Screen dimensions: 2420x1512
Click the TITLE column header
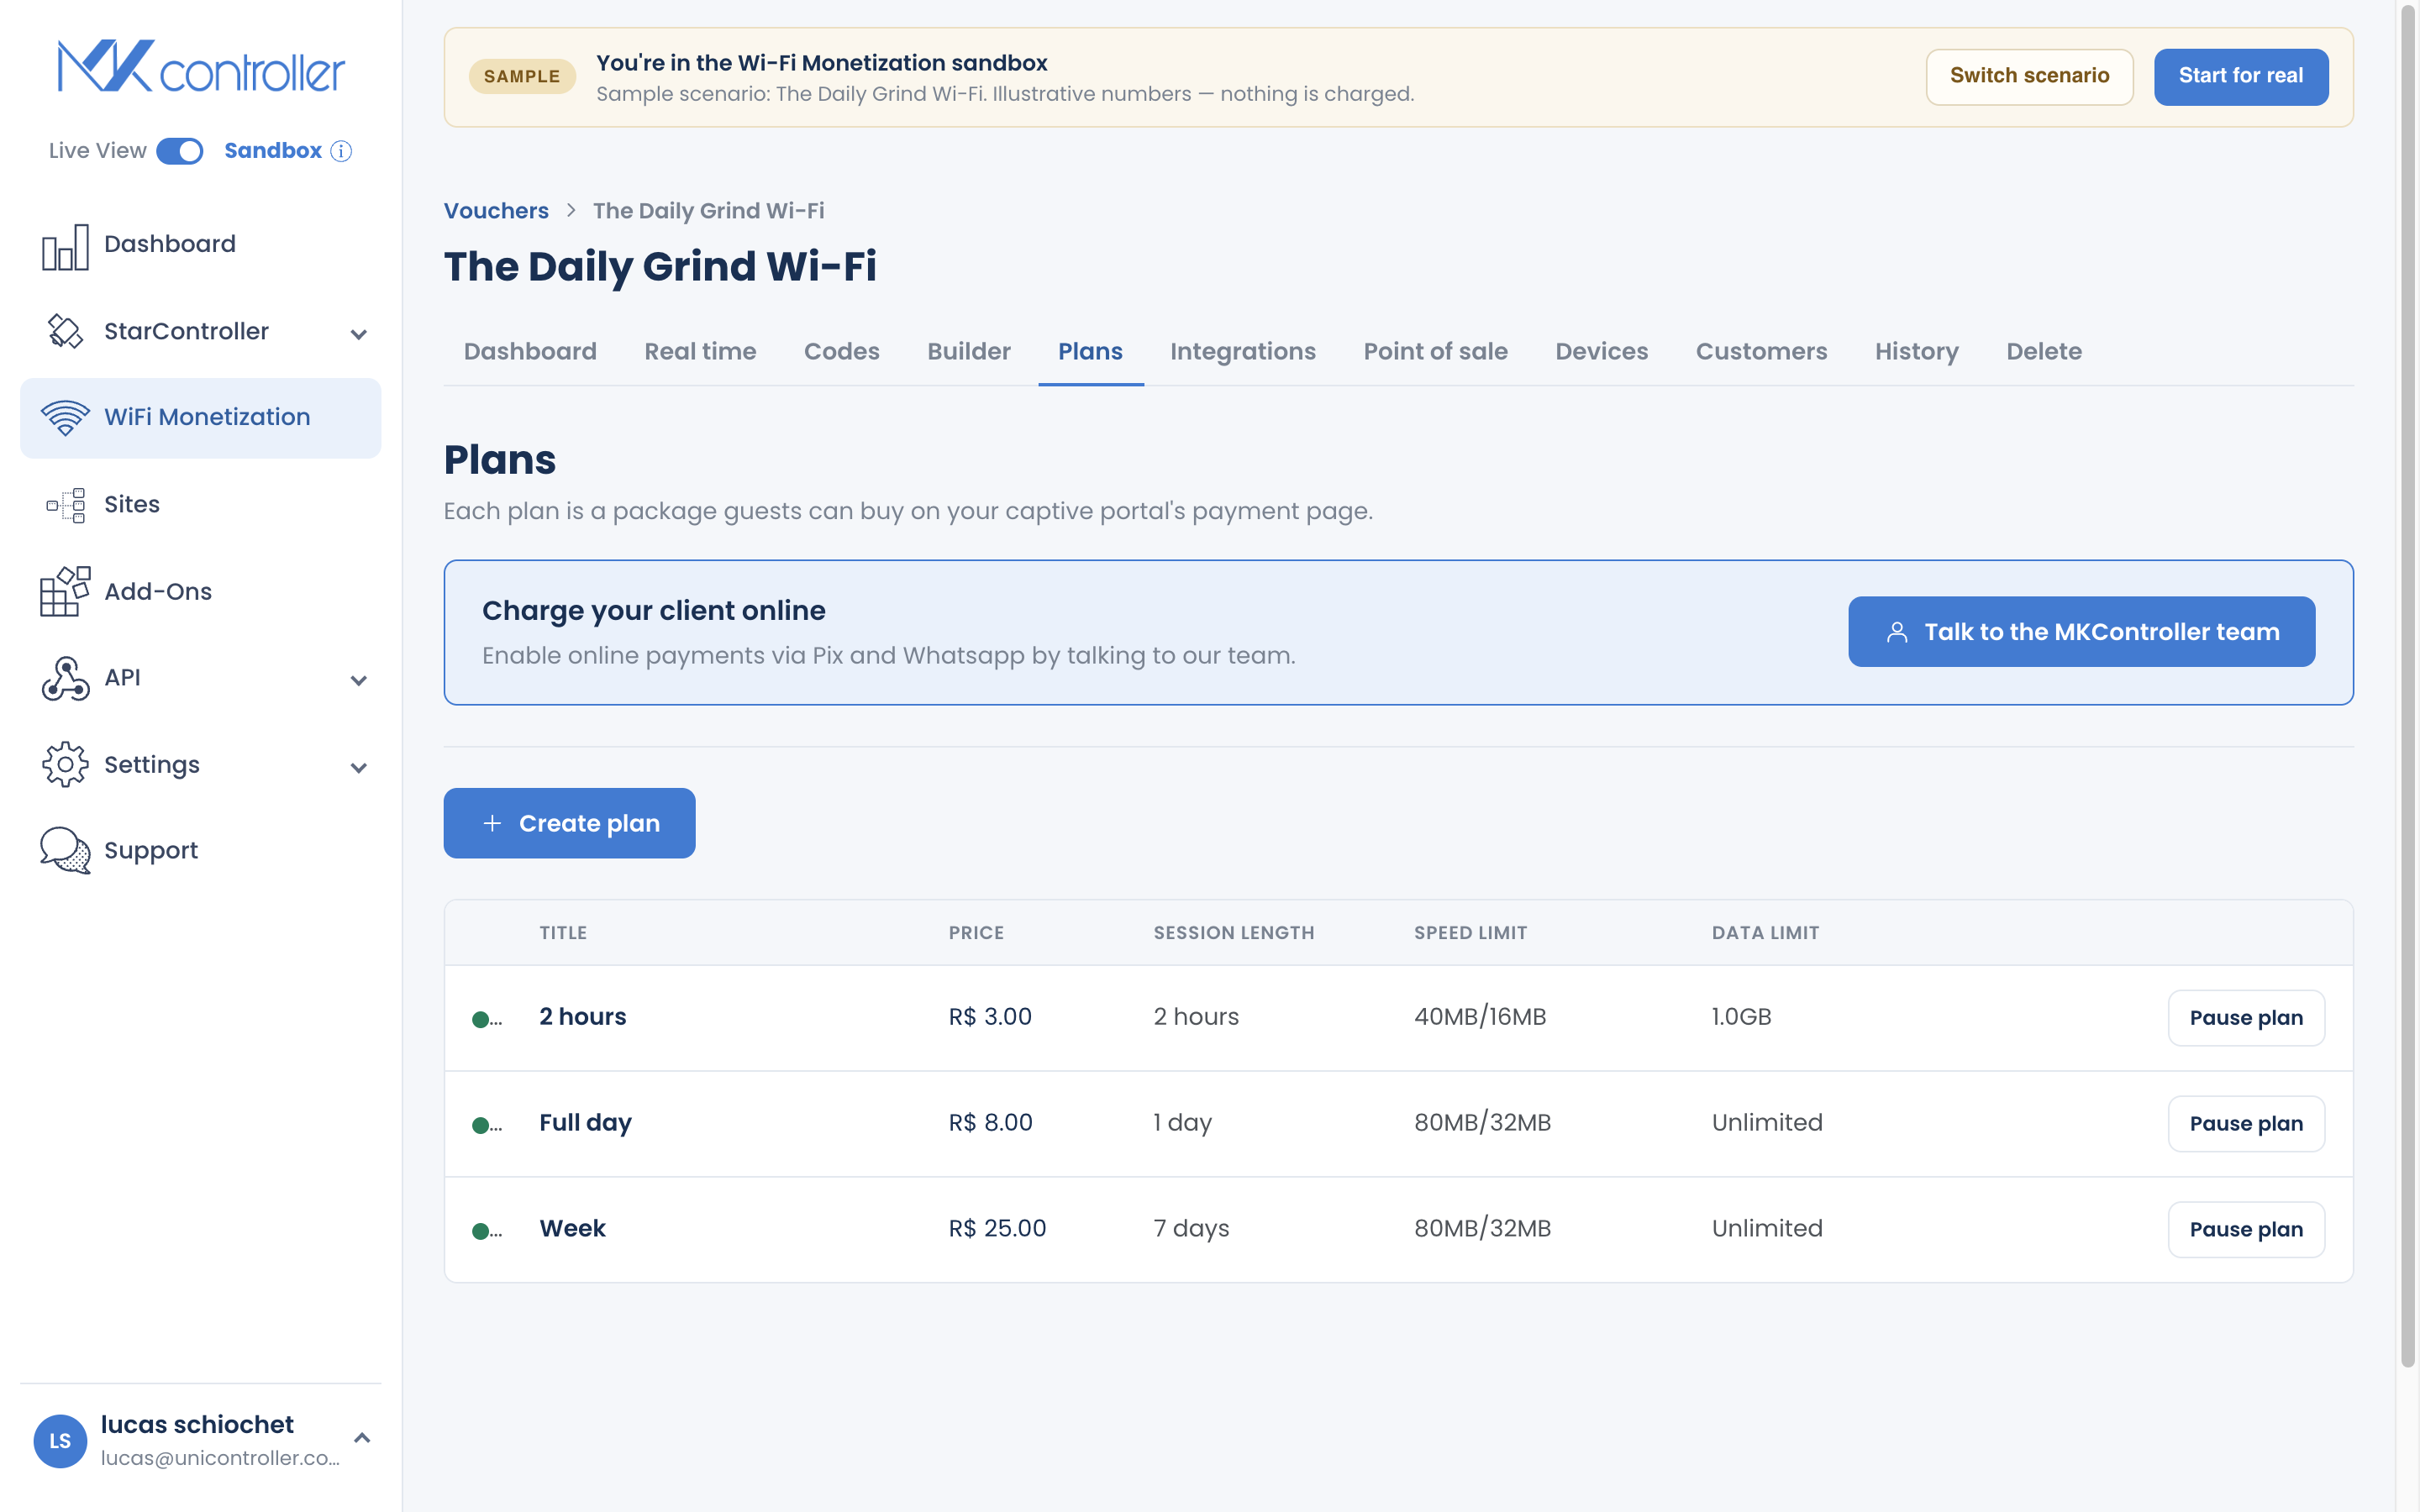(563, 933)
